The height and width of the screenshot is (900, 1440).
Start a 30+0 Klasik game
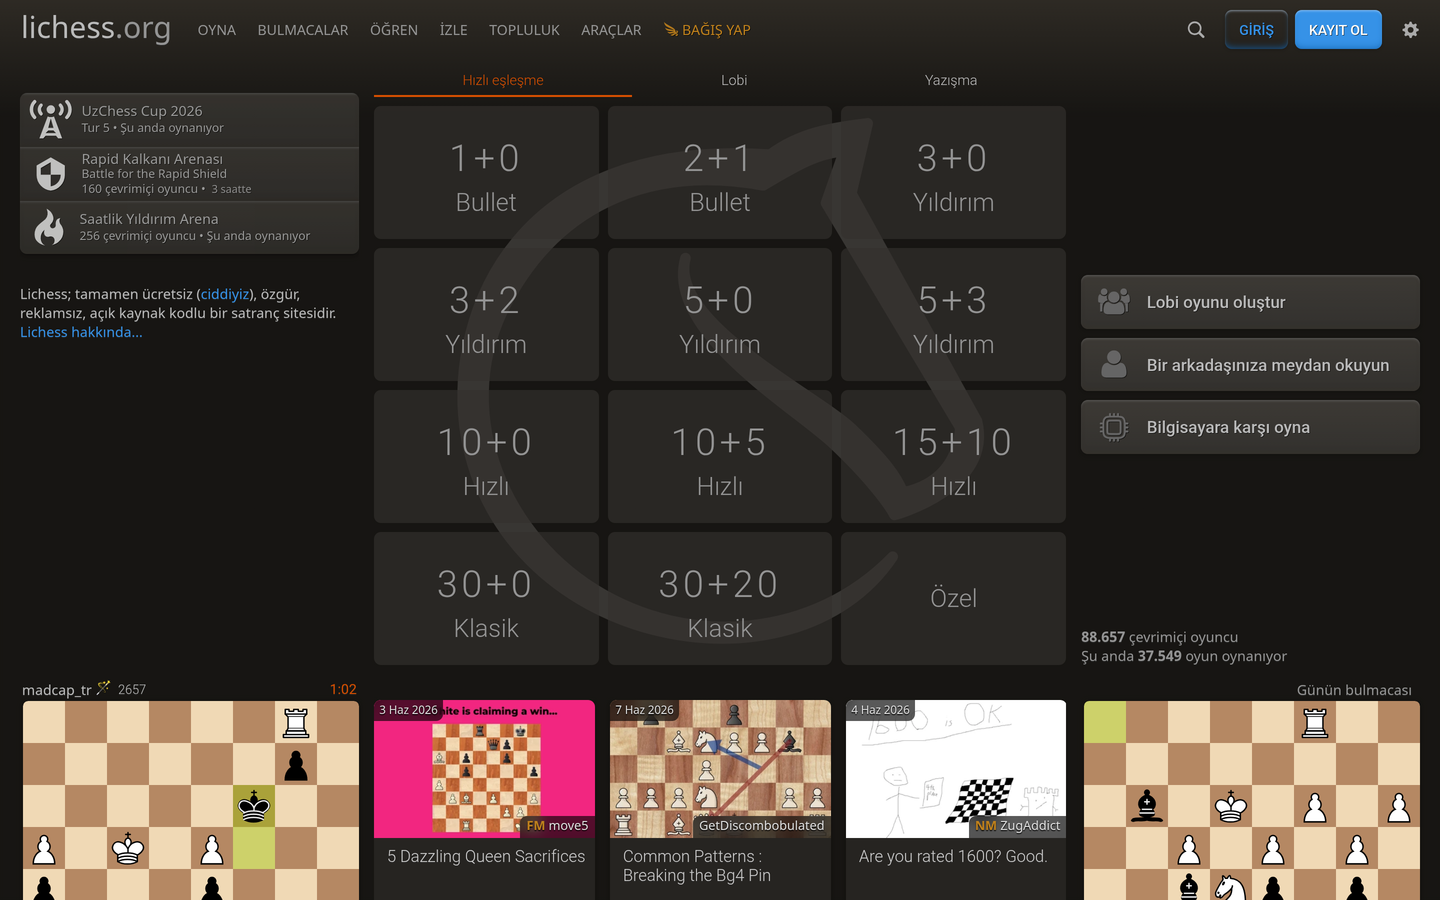486,599
